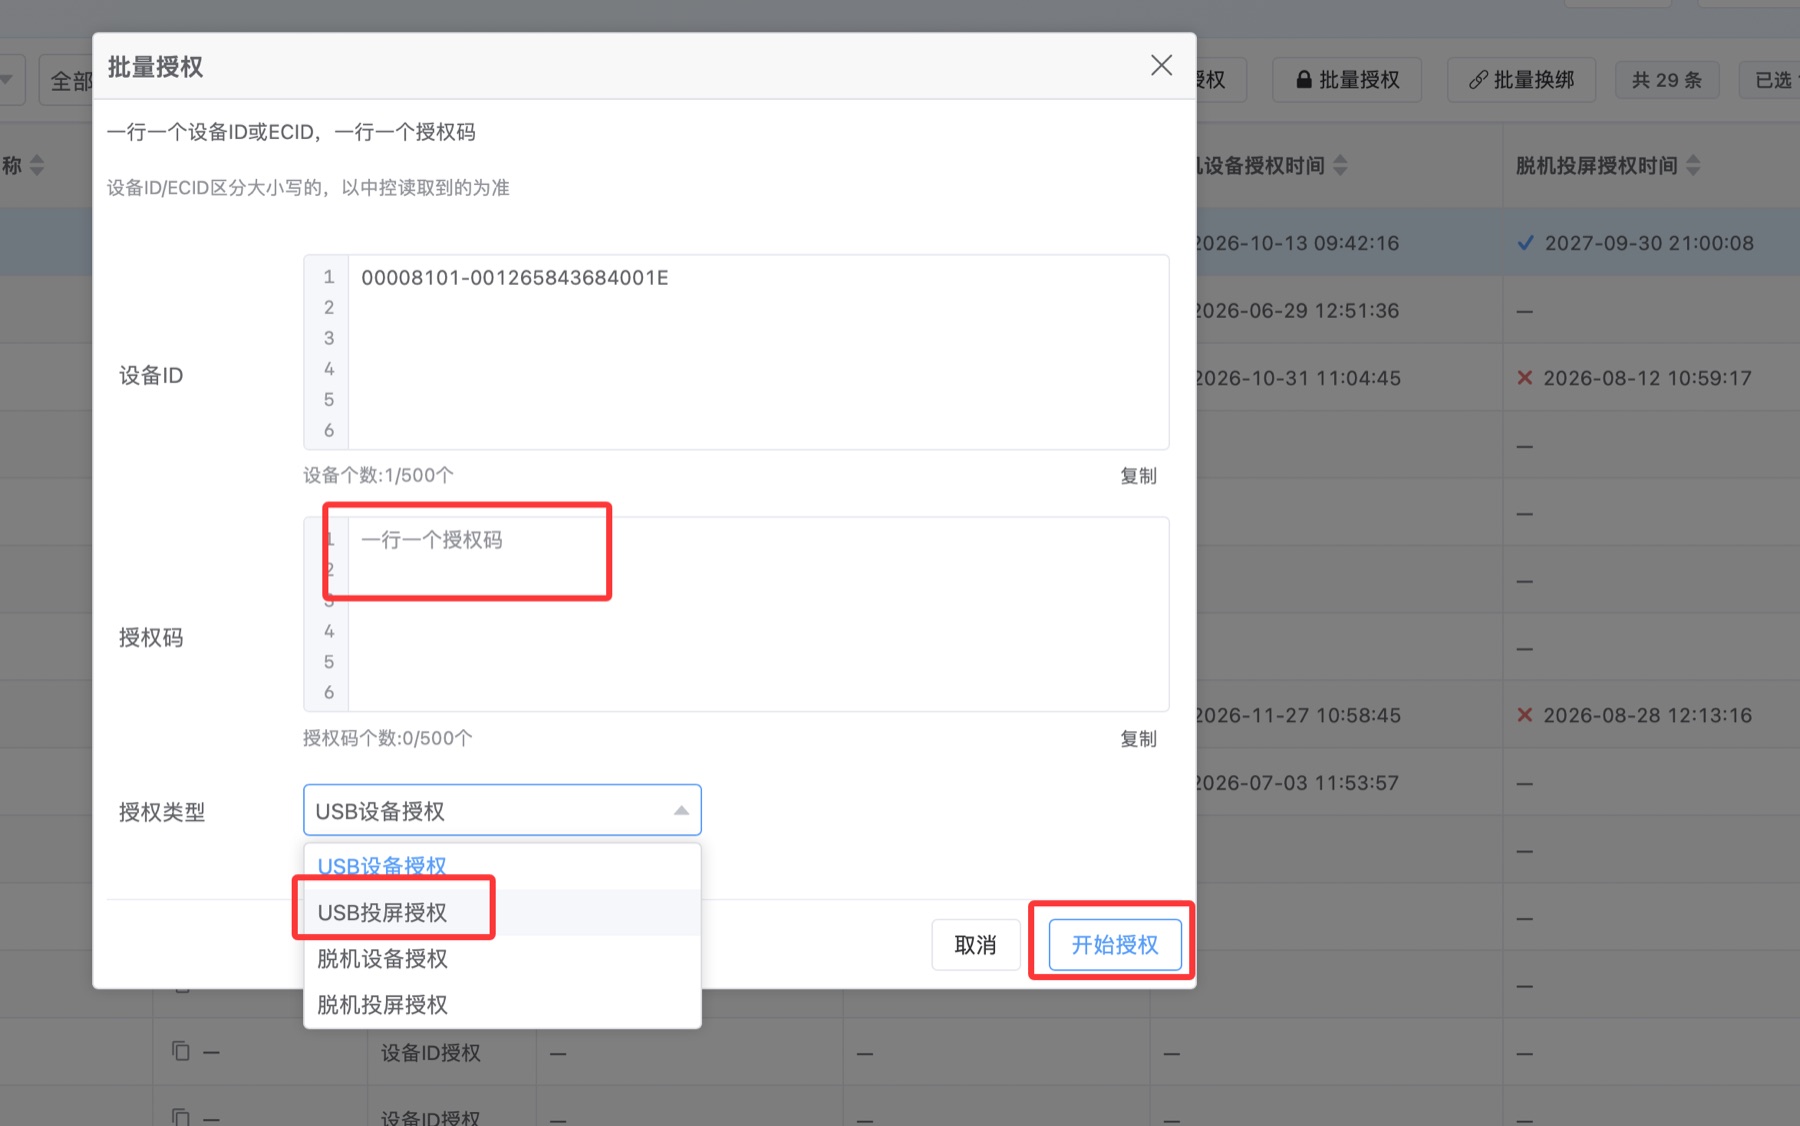Click the 取消 button
The height and width of the screenshot is (1126, 1800).
coord(975,944)
